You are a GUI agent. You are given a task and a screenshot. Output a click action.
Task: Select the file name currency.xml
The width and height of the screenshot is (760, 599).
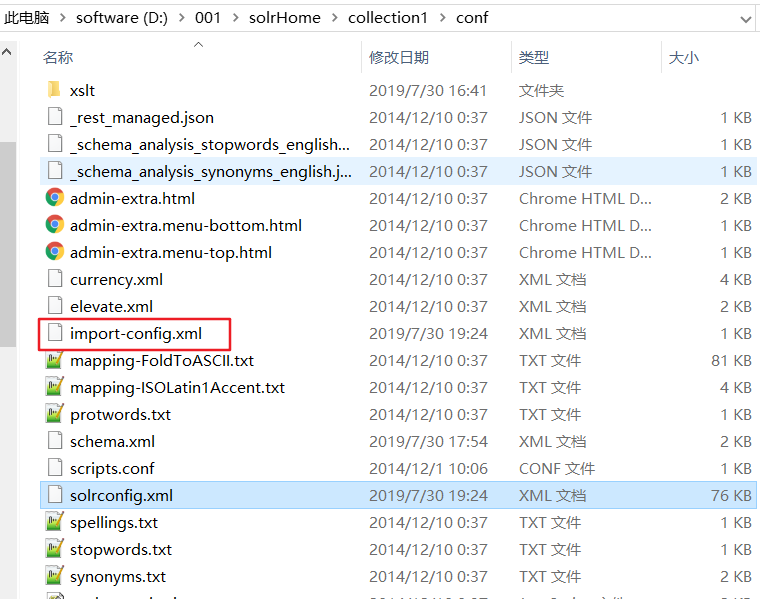[116, 280]
